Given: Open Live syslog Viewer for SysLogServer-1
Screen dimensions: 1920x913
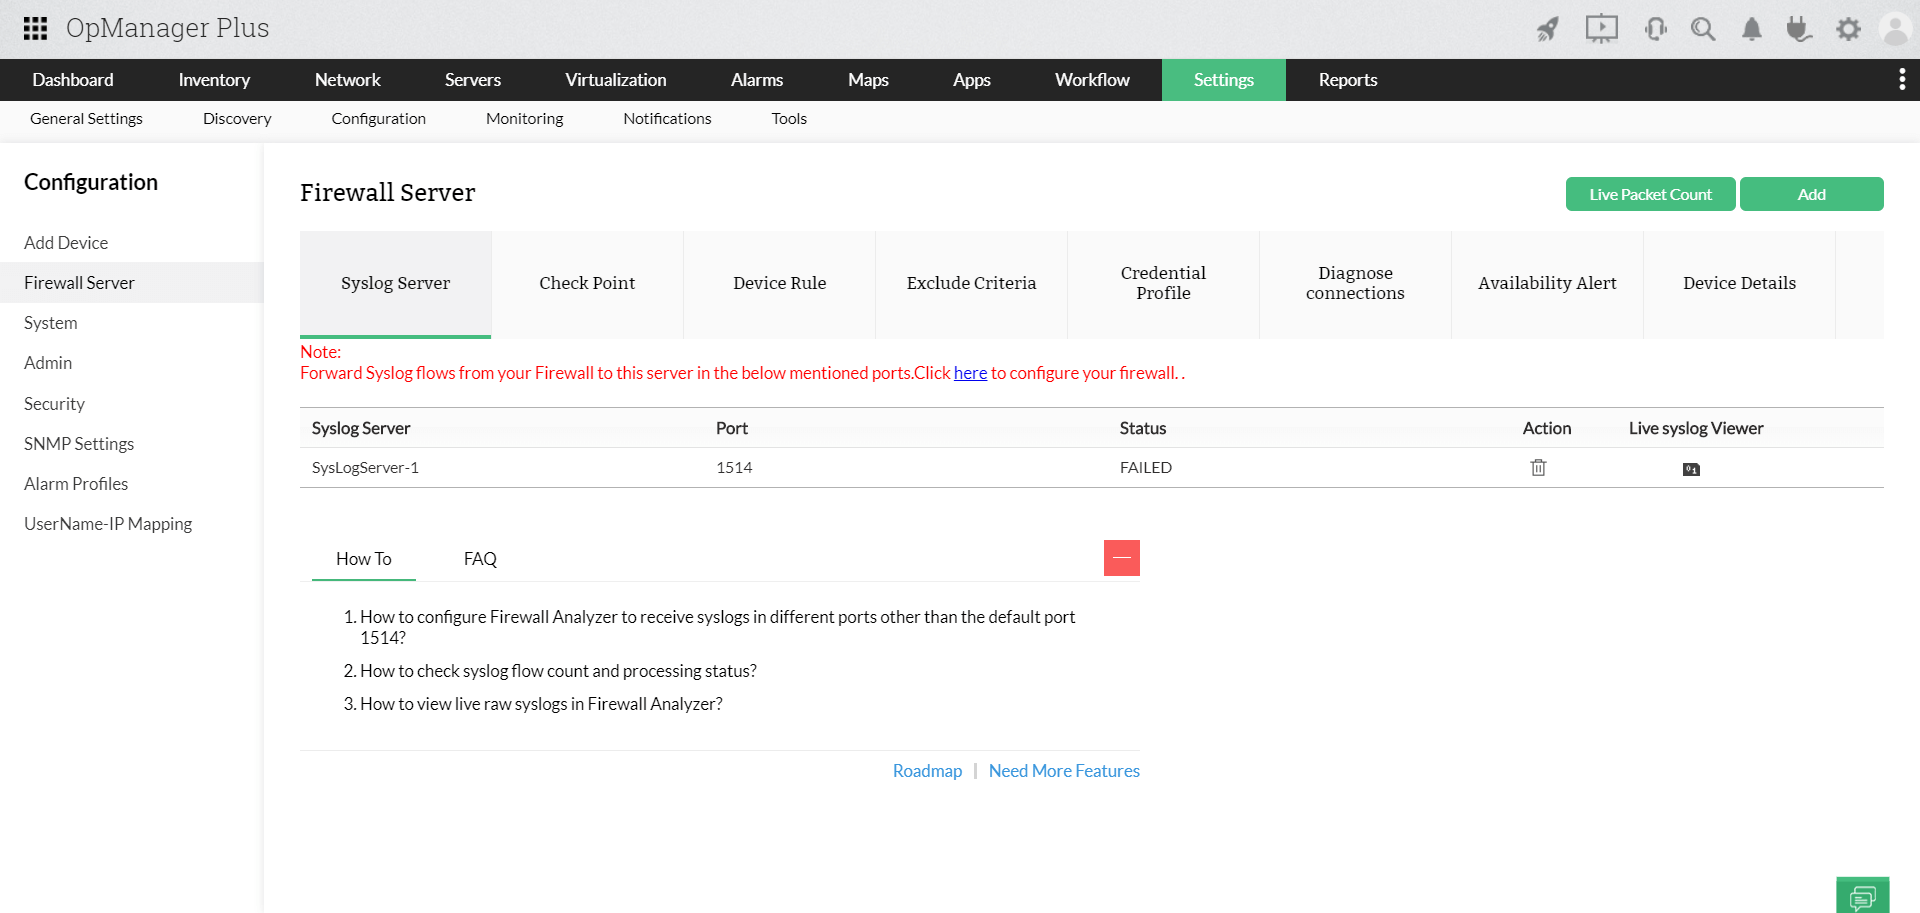Looking at the screenshot, I should click(1690, 468).
